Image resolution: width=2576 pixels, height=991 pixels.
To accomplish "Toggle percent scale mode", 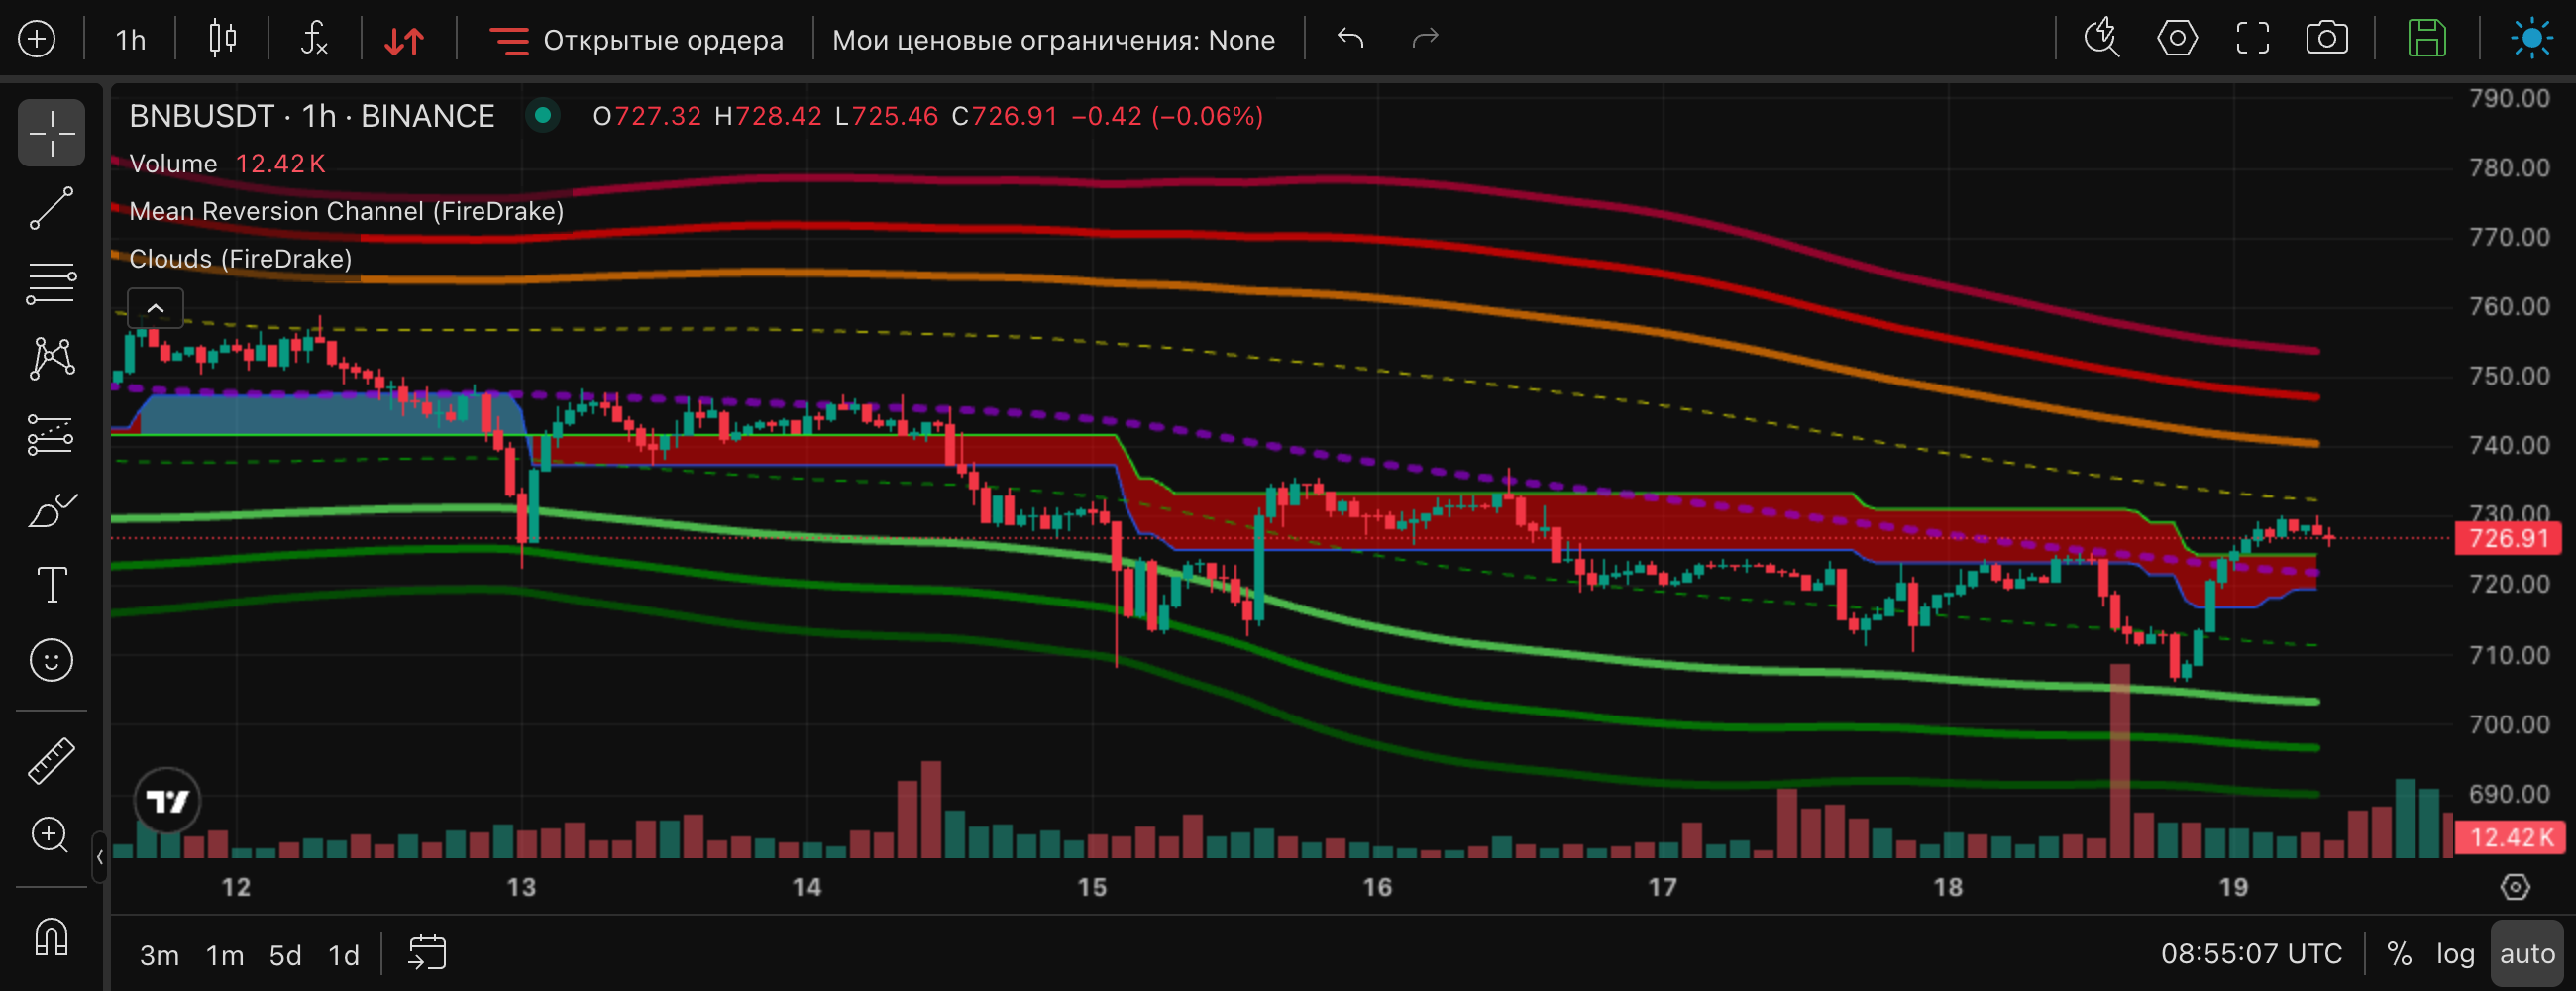I will pos(2399,954).
